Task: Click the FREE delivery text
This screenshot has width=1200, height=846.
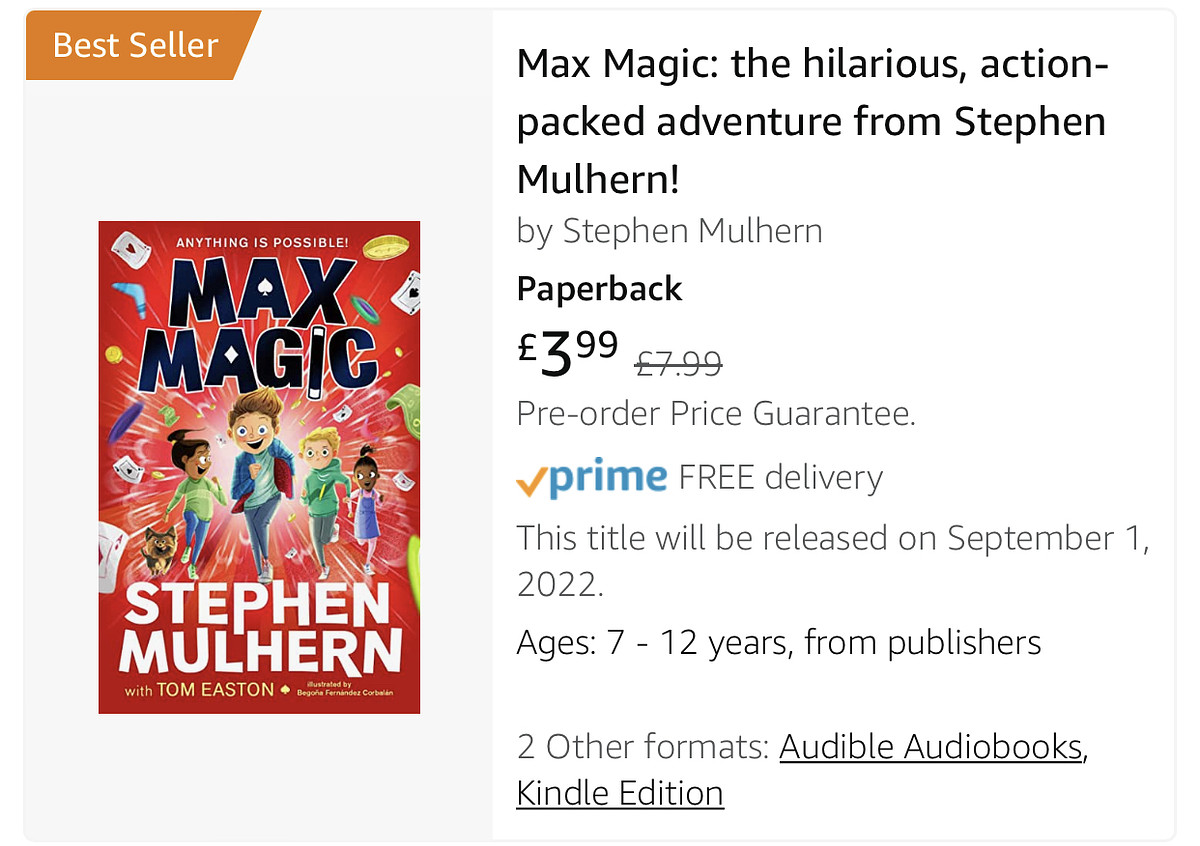Action: tap(780, 478)
